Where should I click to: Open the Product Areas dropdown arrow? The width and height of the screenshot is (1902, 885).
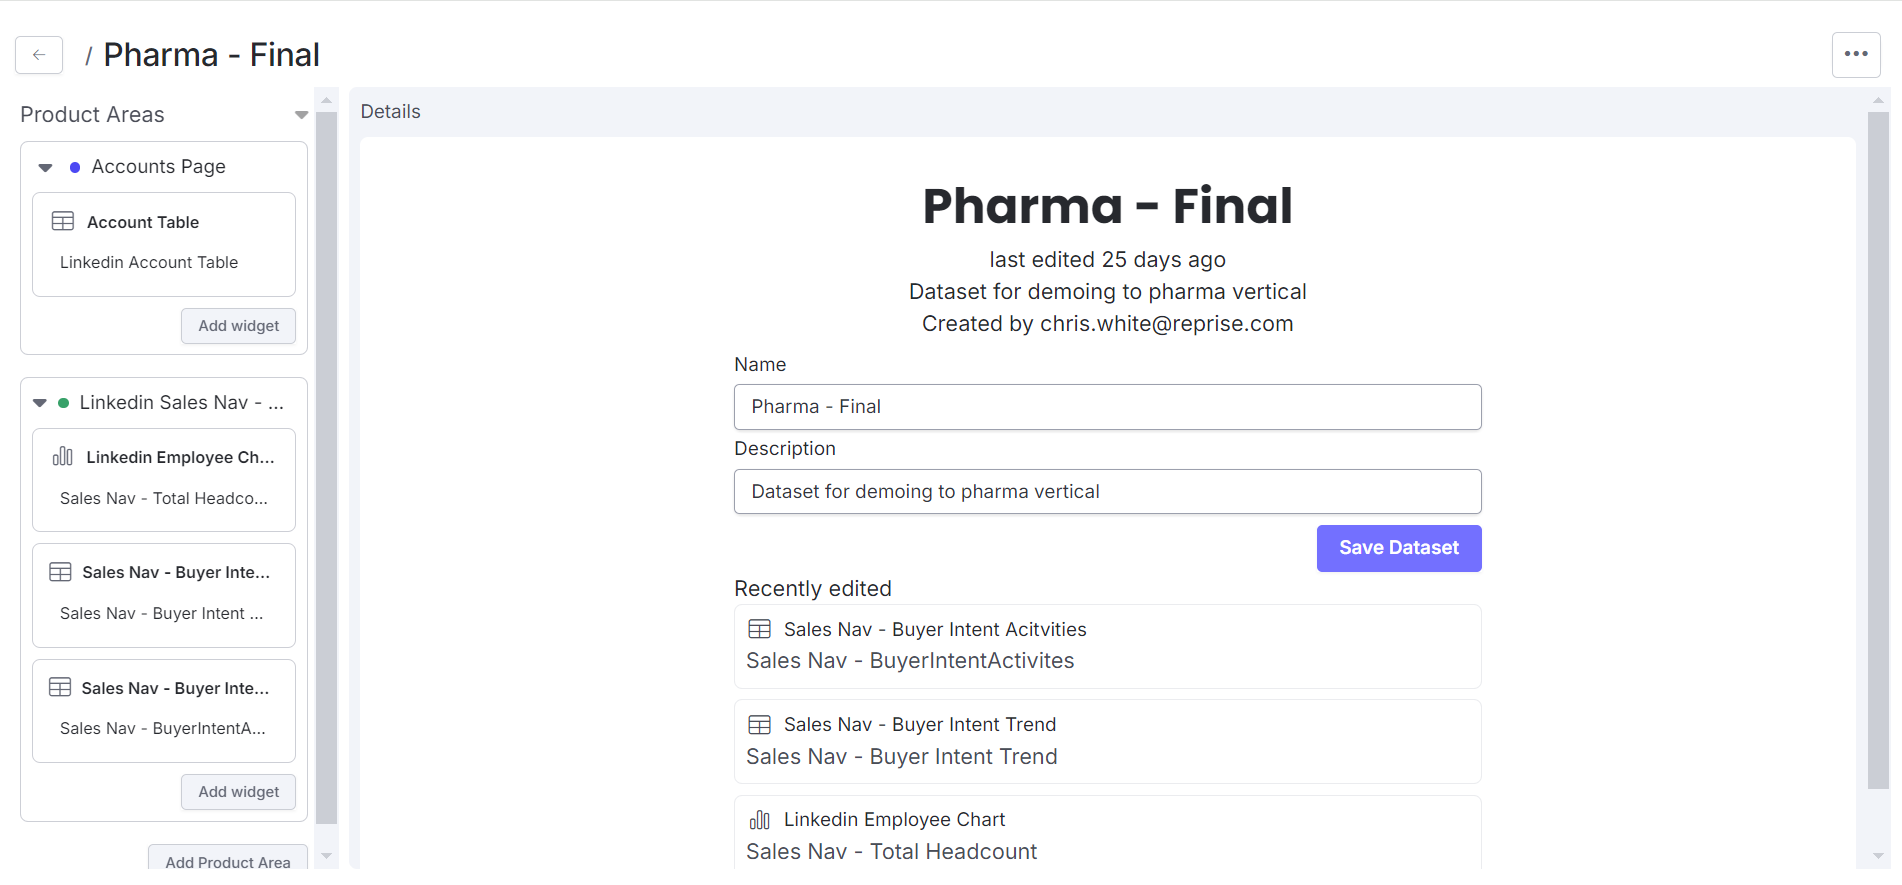pos(301,115)
